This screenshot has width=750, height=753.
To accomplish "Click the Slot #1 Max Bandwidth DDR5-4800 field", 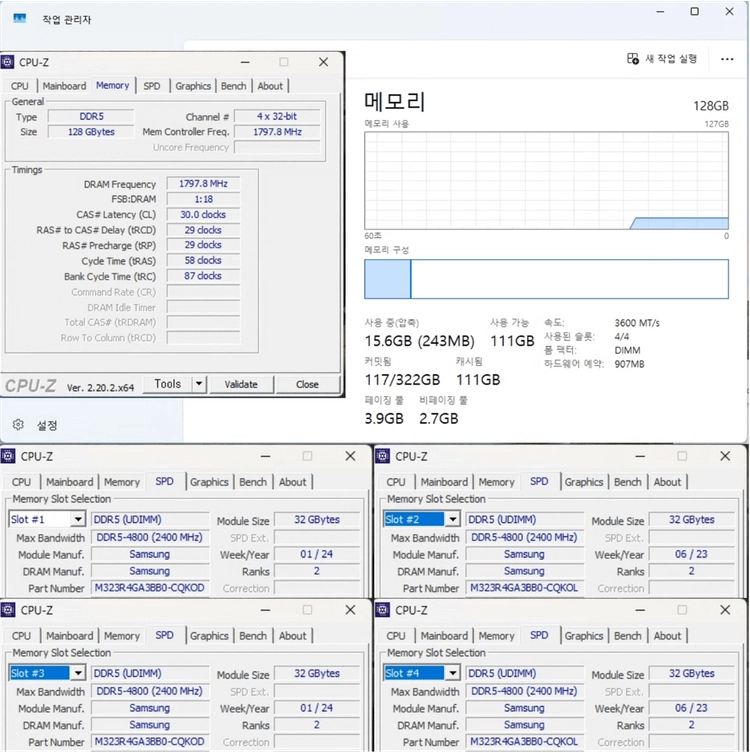I will coord(150,537).
